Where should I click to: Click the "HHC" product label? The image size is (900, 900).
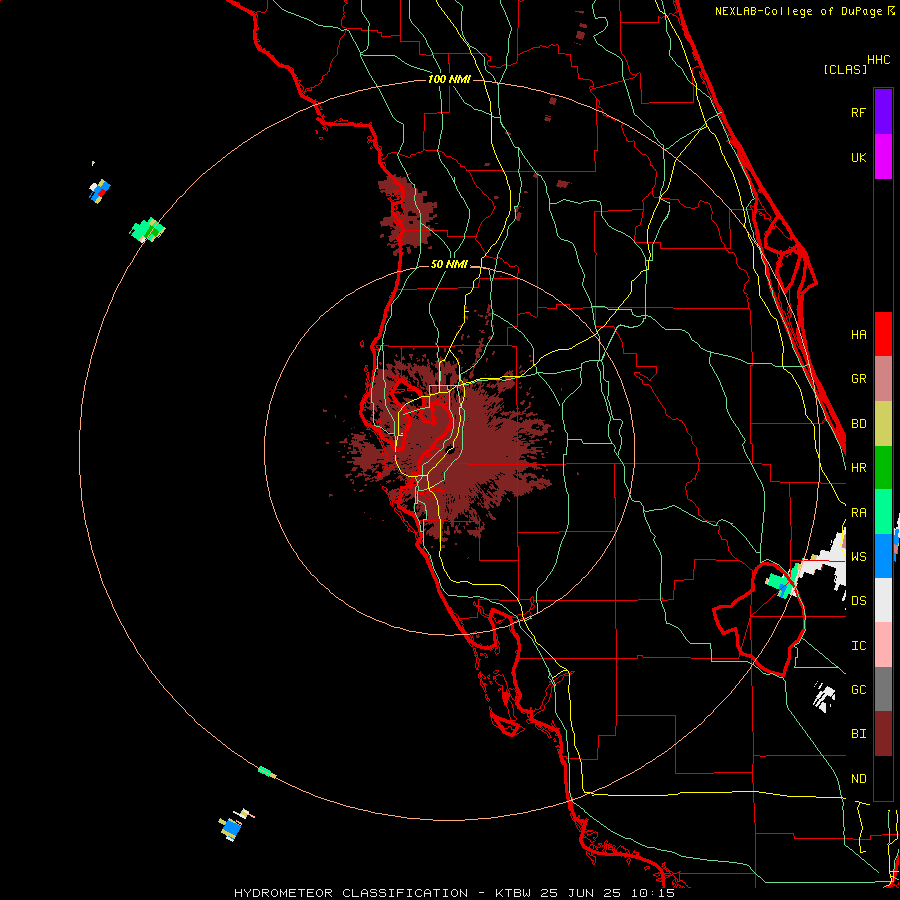878,60
